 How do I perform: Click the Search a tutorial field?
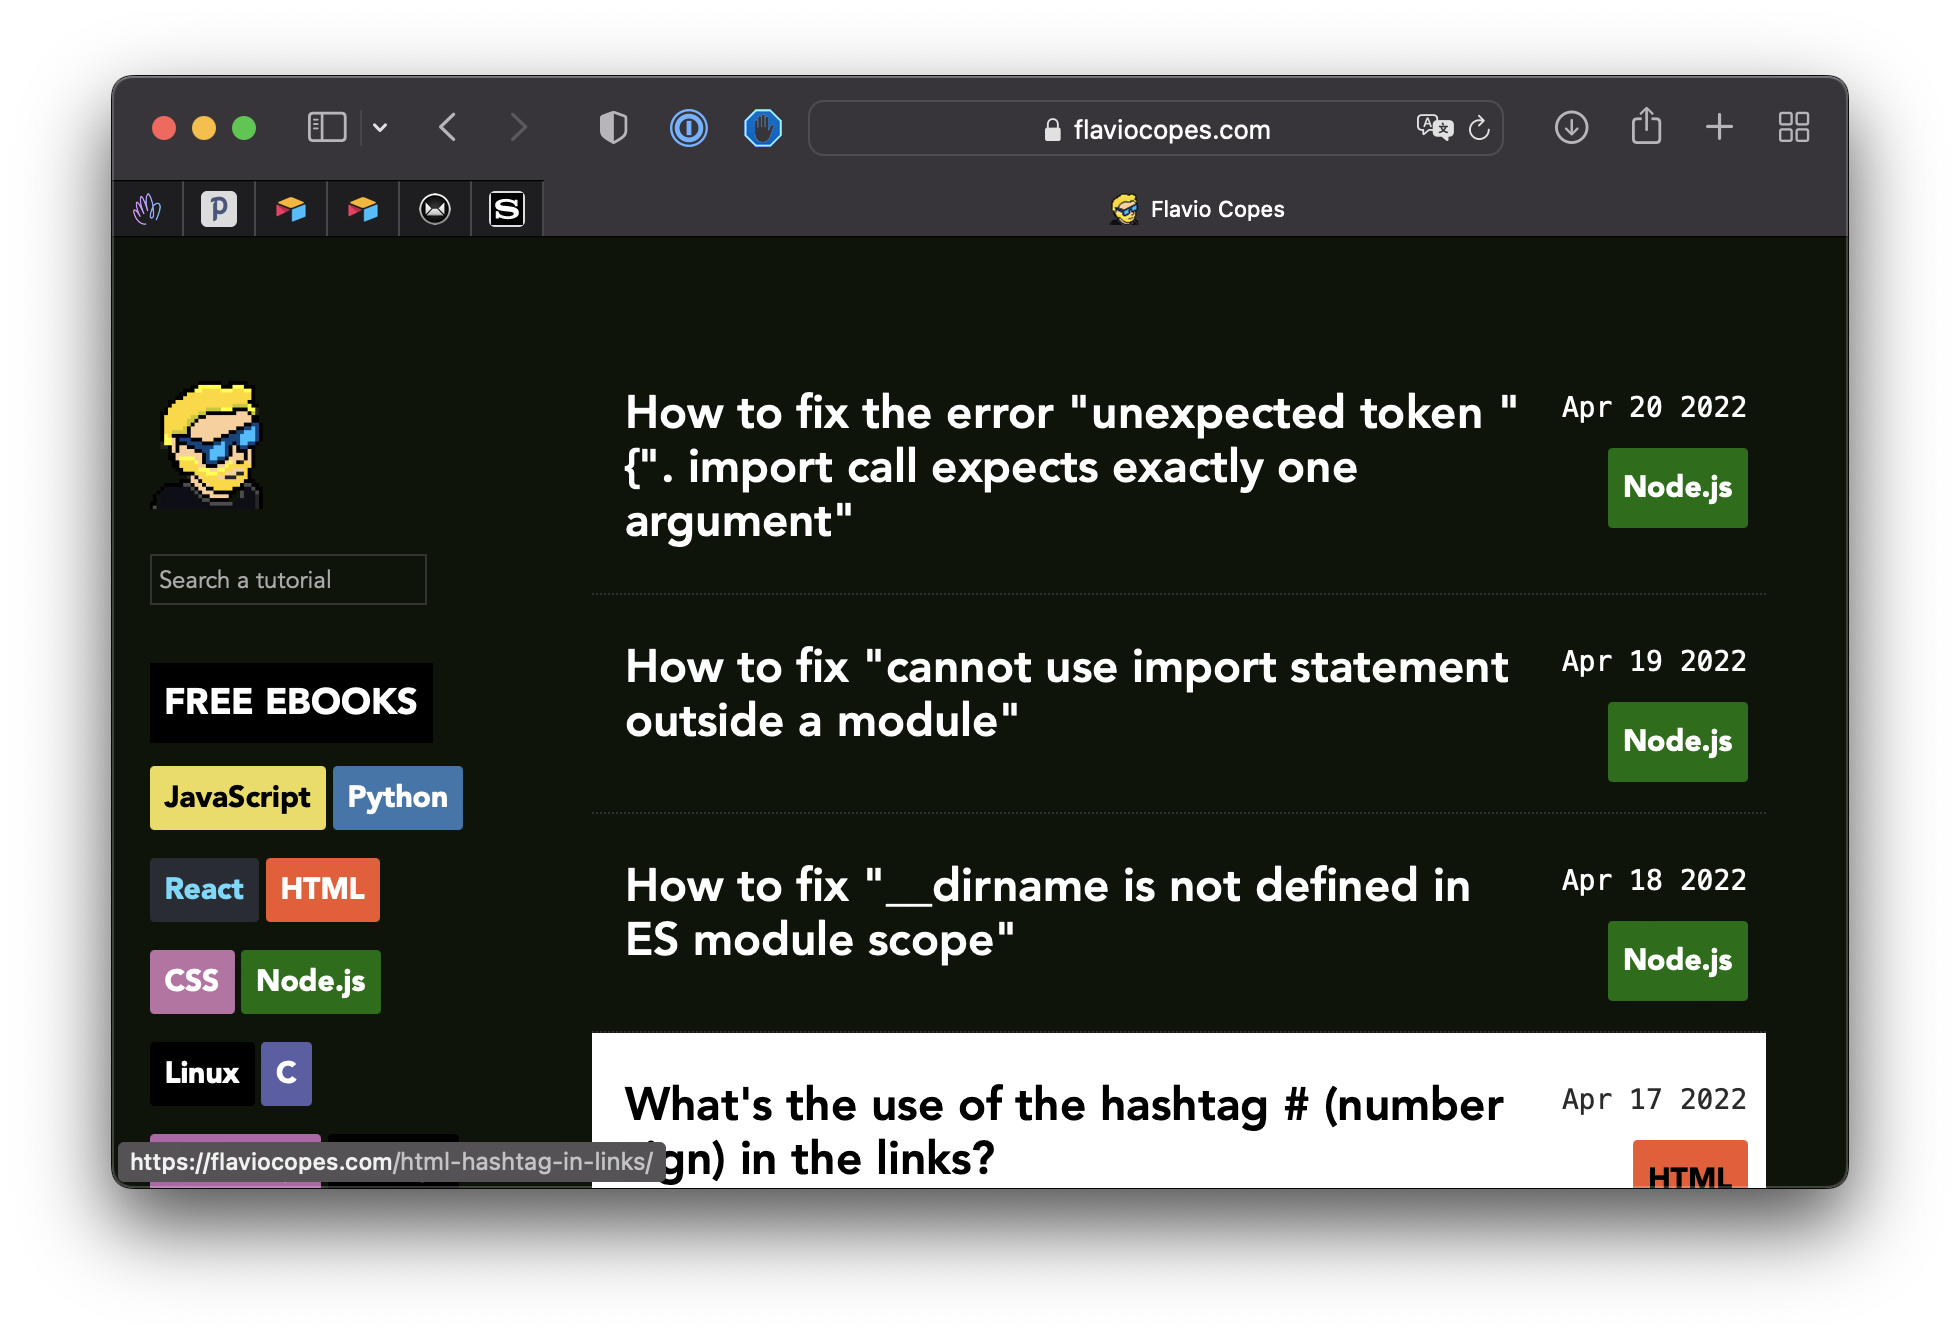coord(288,580)
